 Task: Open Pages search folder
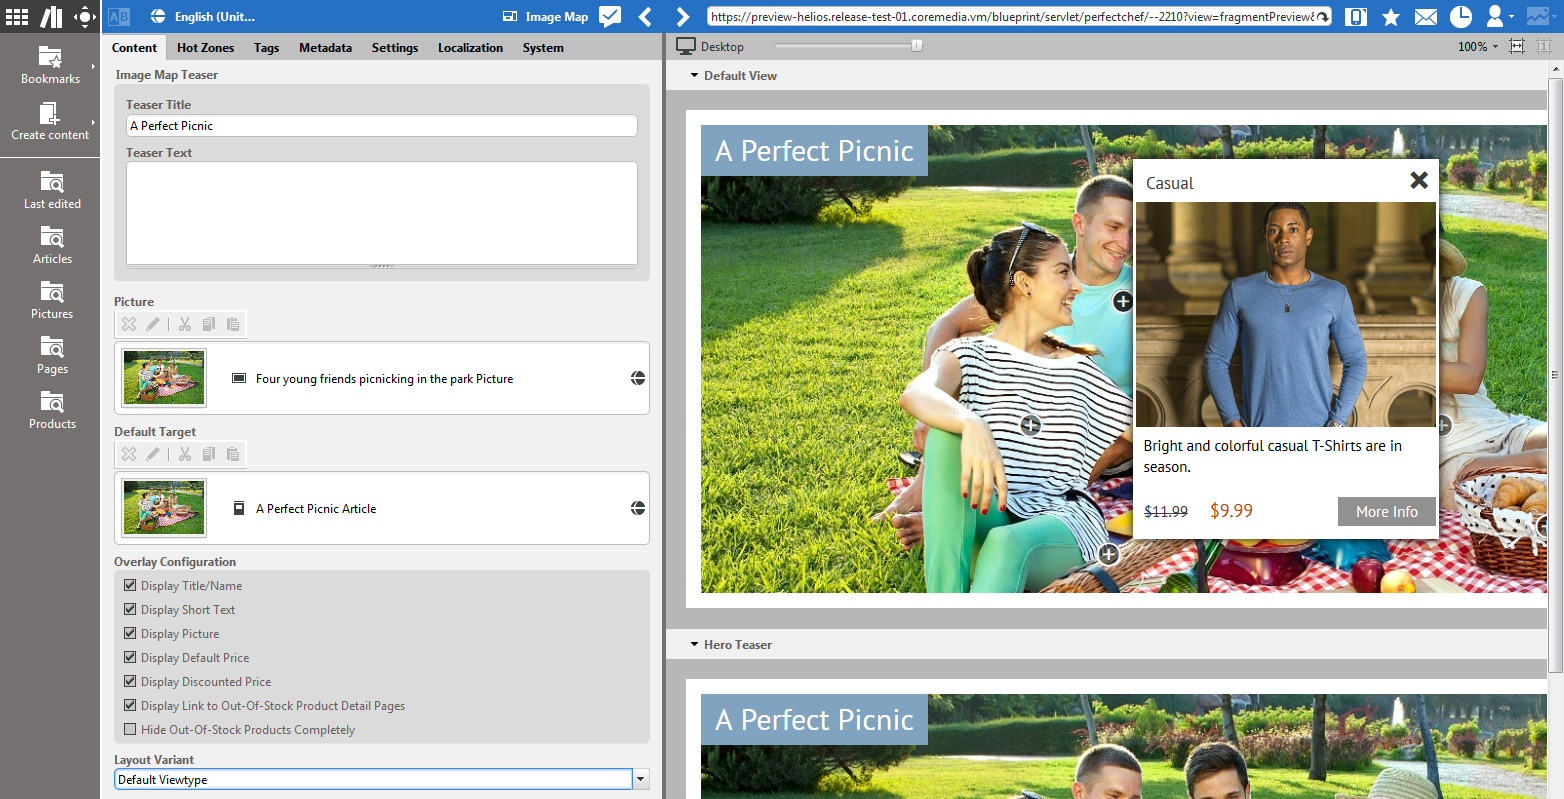52,355
